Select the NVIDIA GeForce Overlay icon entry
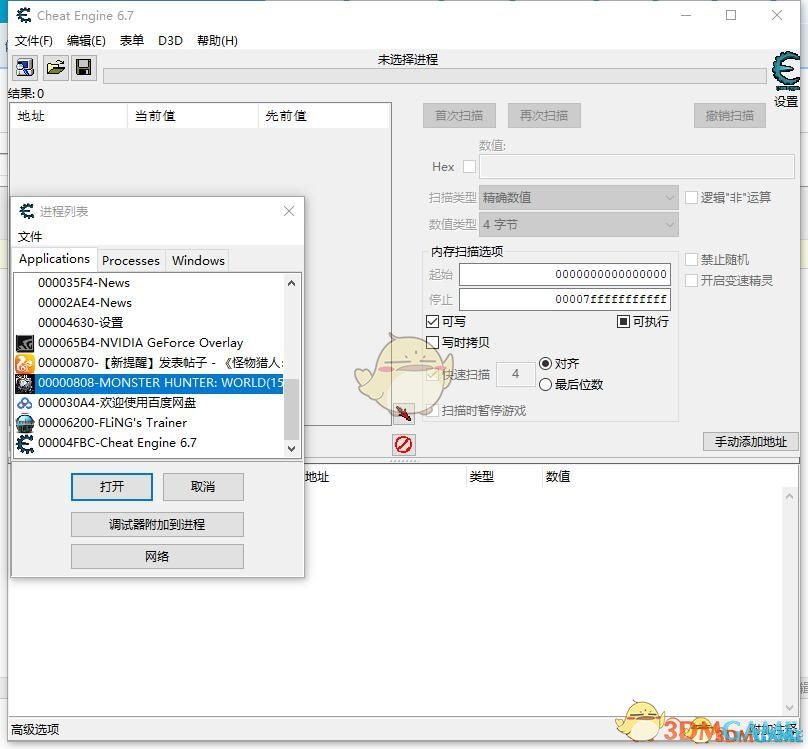Screen dimensions: 808x749 pyautogui.click(x=25, y=343)
